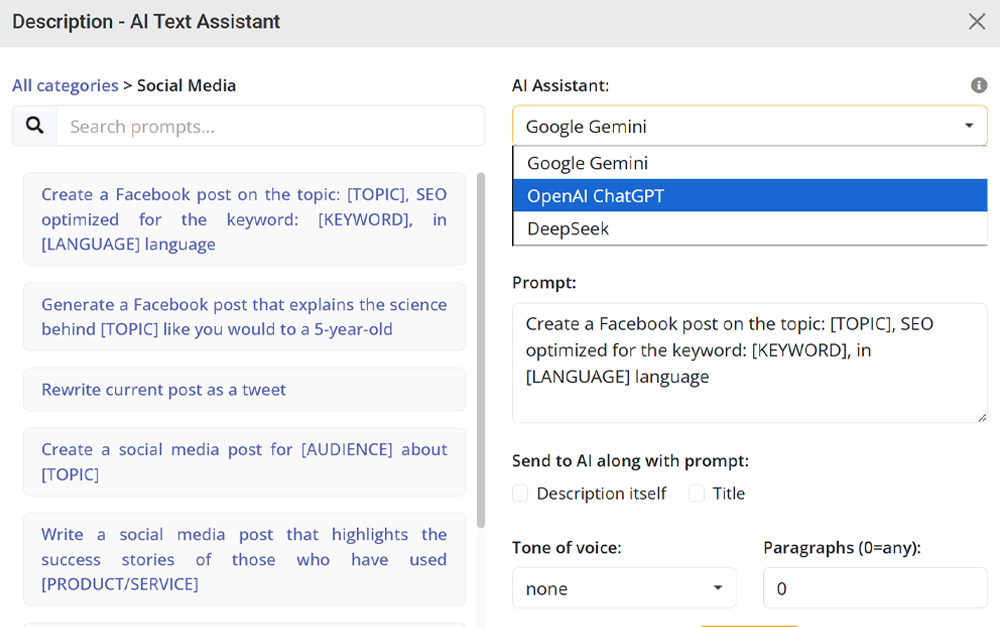
Task: Go back to All categories
Action: (x=65, y=86)
